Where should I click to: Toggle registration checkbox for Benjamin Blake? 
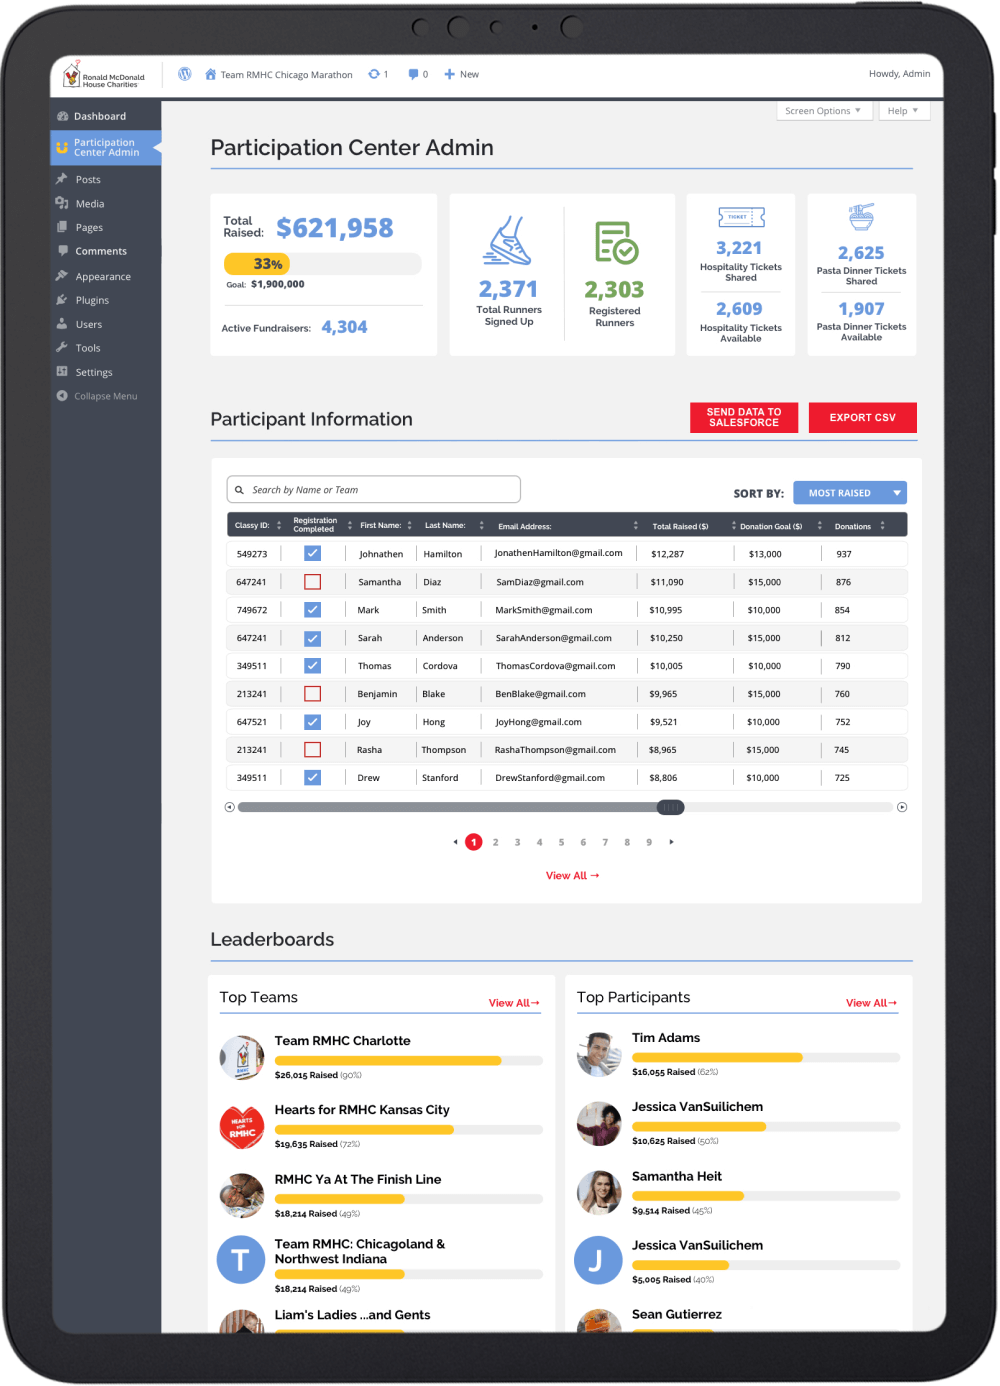[x=313, y=694]
